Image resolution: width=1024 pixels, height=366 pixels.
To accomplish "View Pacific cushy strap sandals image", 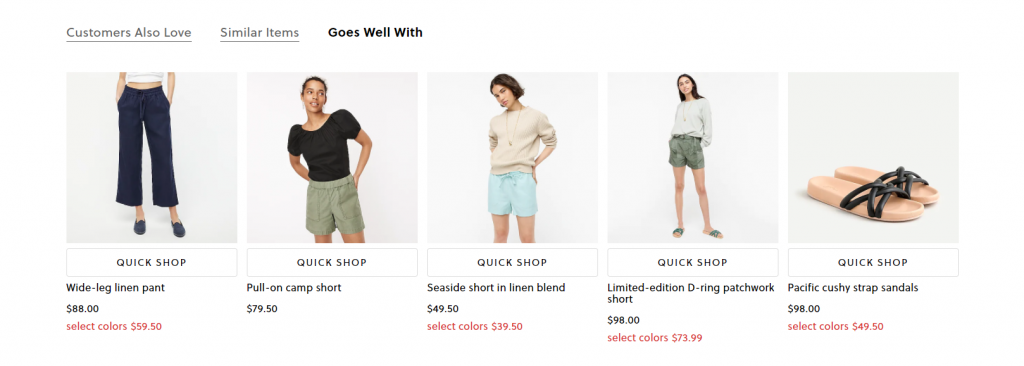I will tap(873, 158).
